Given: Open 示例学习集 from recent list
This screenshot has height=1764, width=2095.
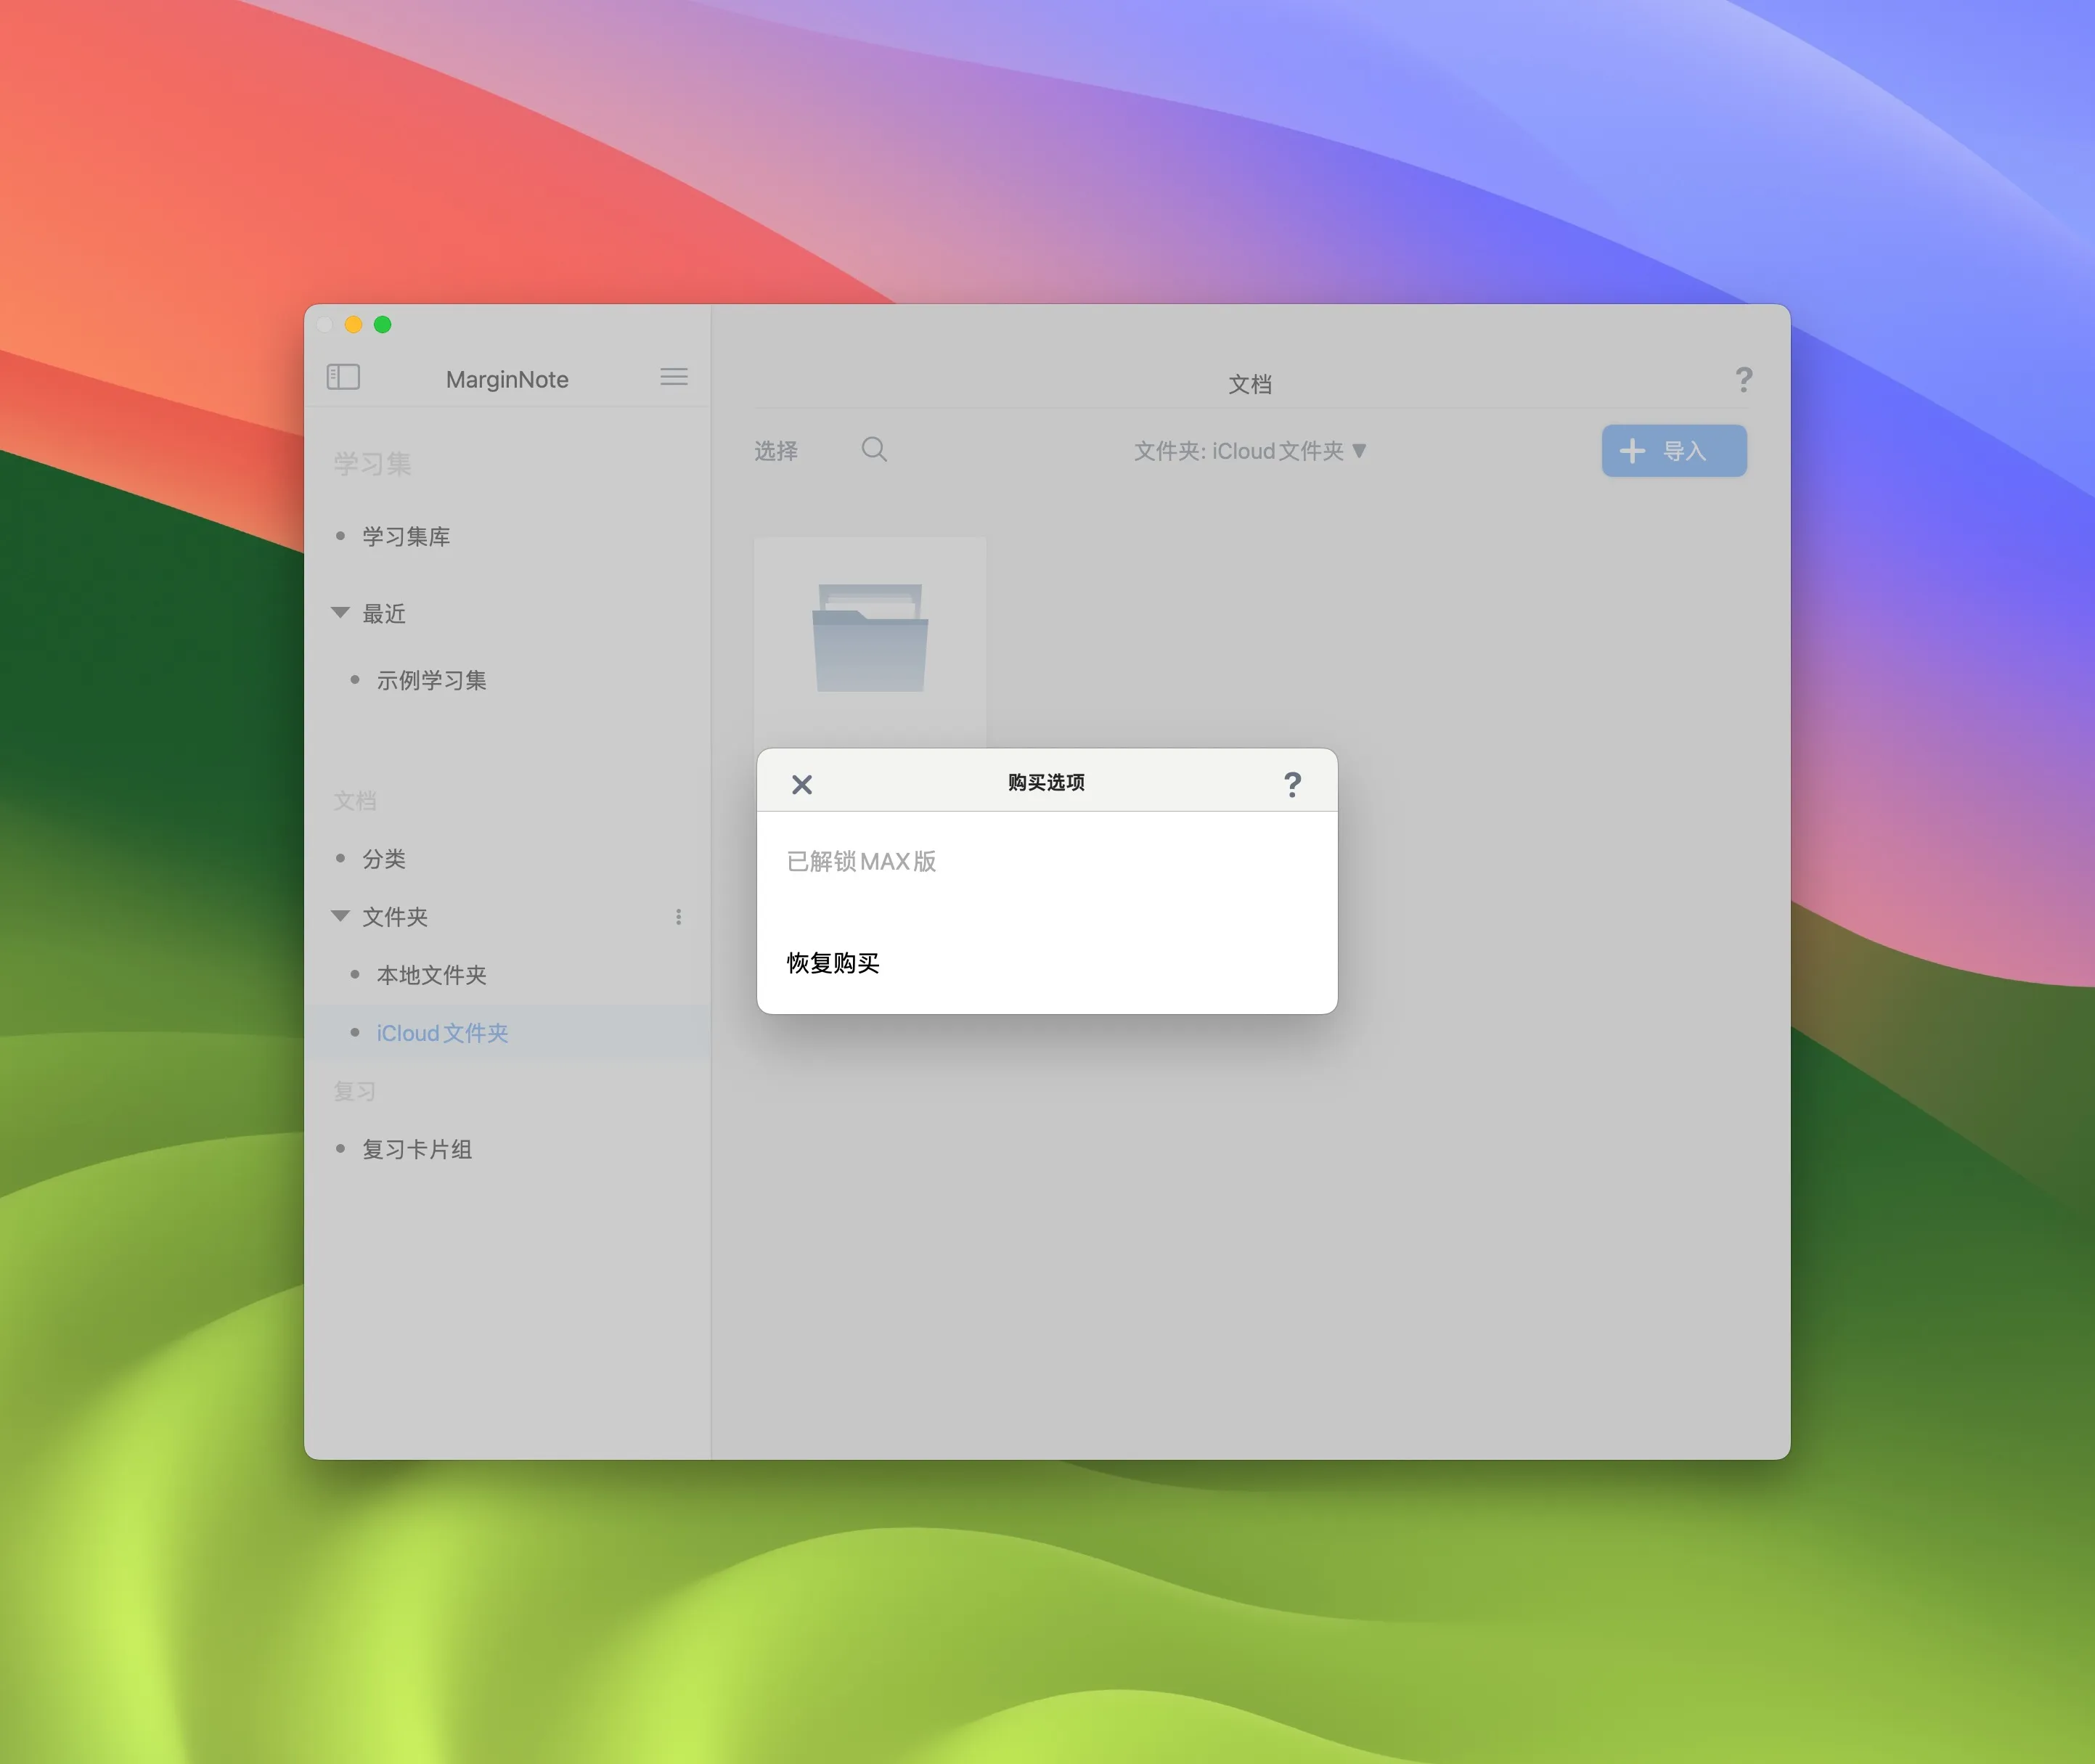Looking at the screenshot, I should pos(431,680).
